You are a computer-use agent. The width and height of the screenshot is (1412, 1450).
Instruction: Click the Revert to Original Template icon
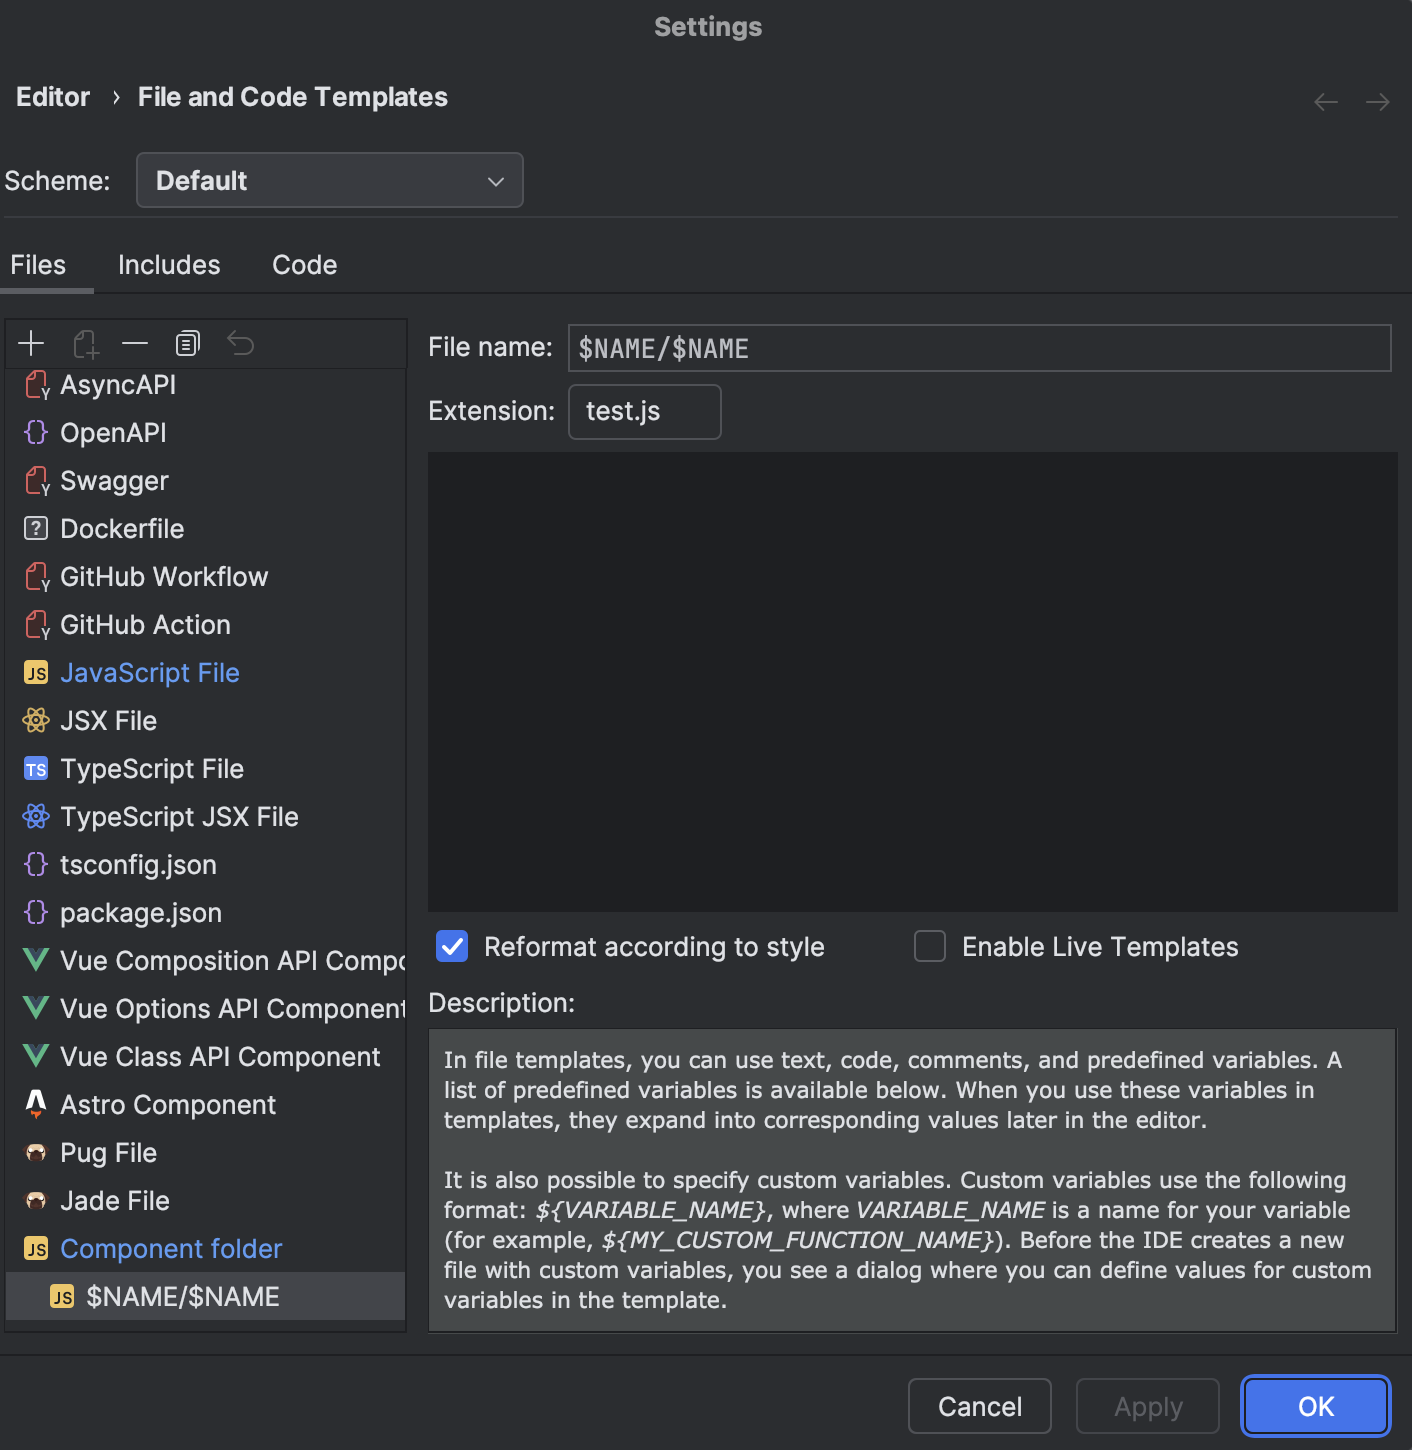point(241,344)
